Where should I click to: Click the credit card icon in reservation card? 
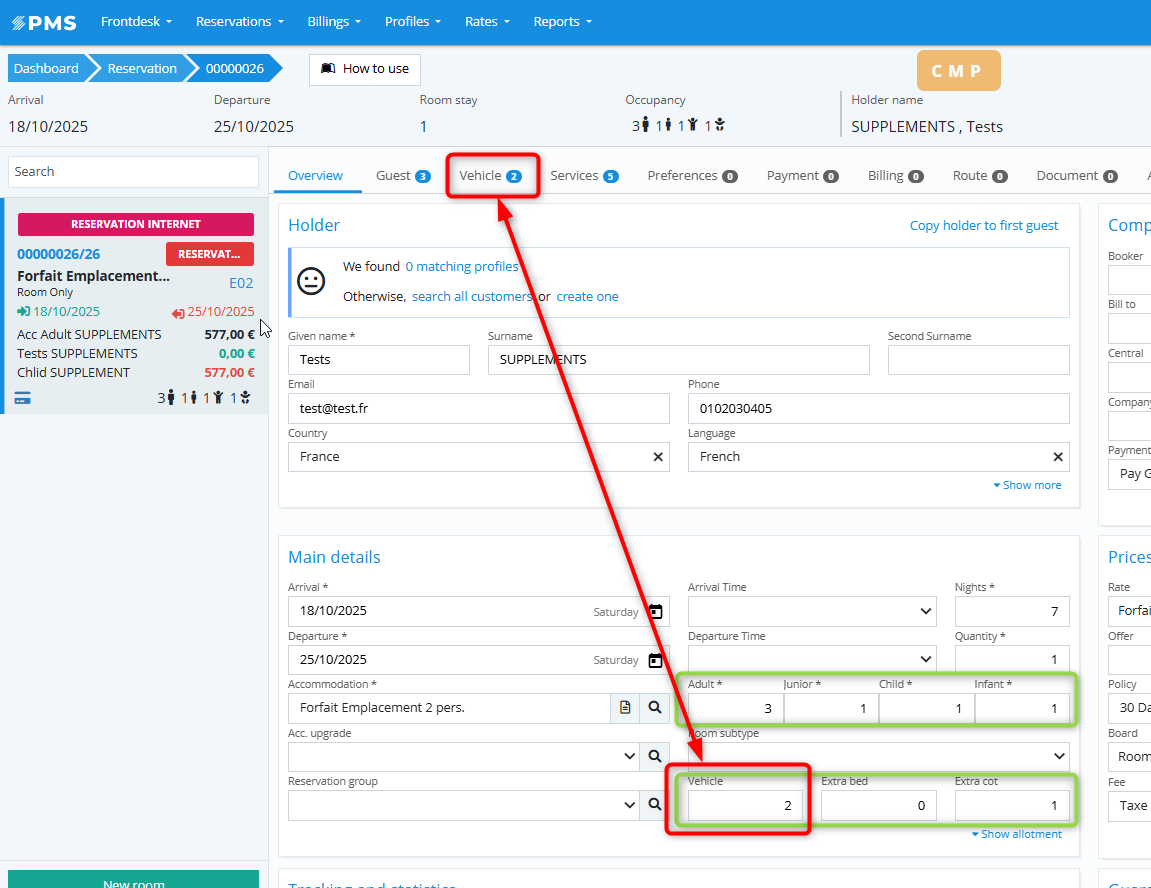pyautogui.click(x=23, y=398)
